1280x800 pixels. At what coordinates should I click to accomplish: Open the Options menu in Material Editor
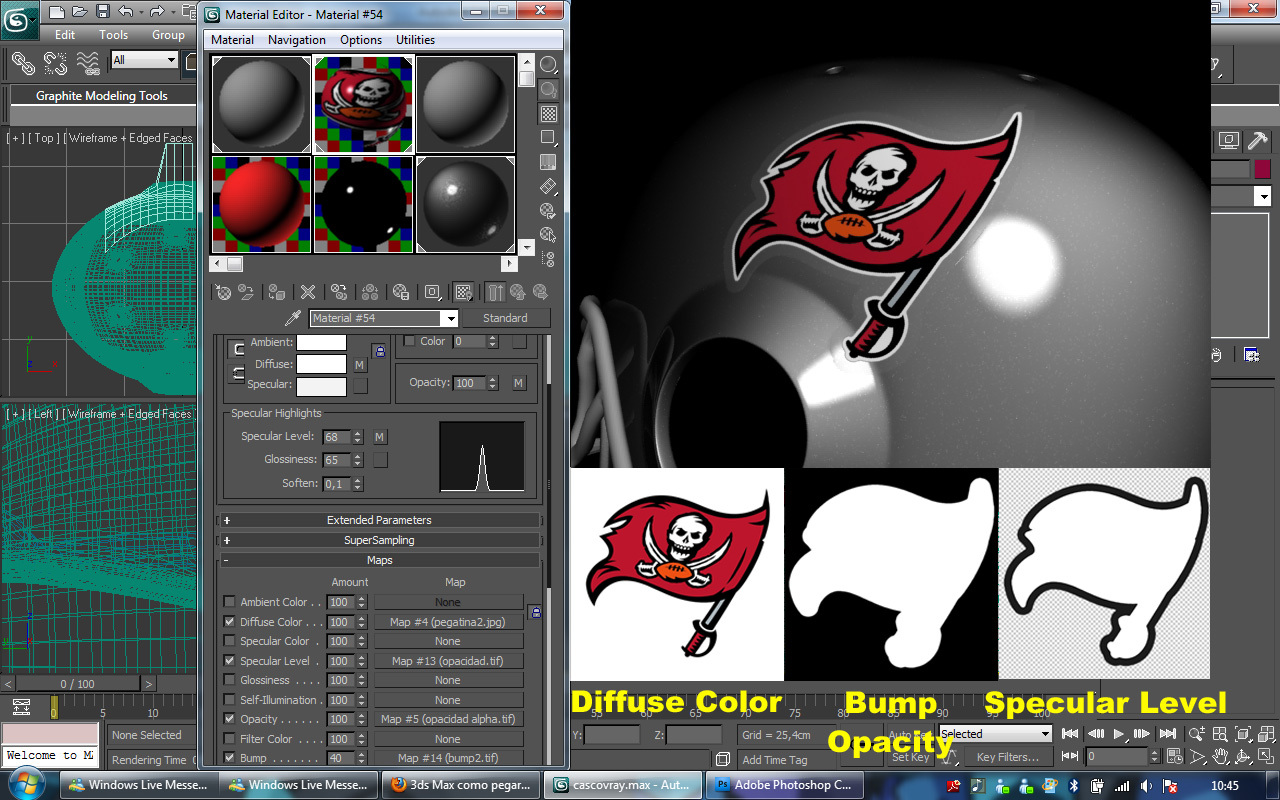[x=361, y=40]
